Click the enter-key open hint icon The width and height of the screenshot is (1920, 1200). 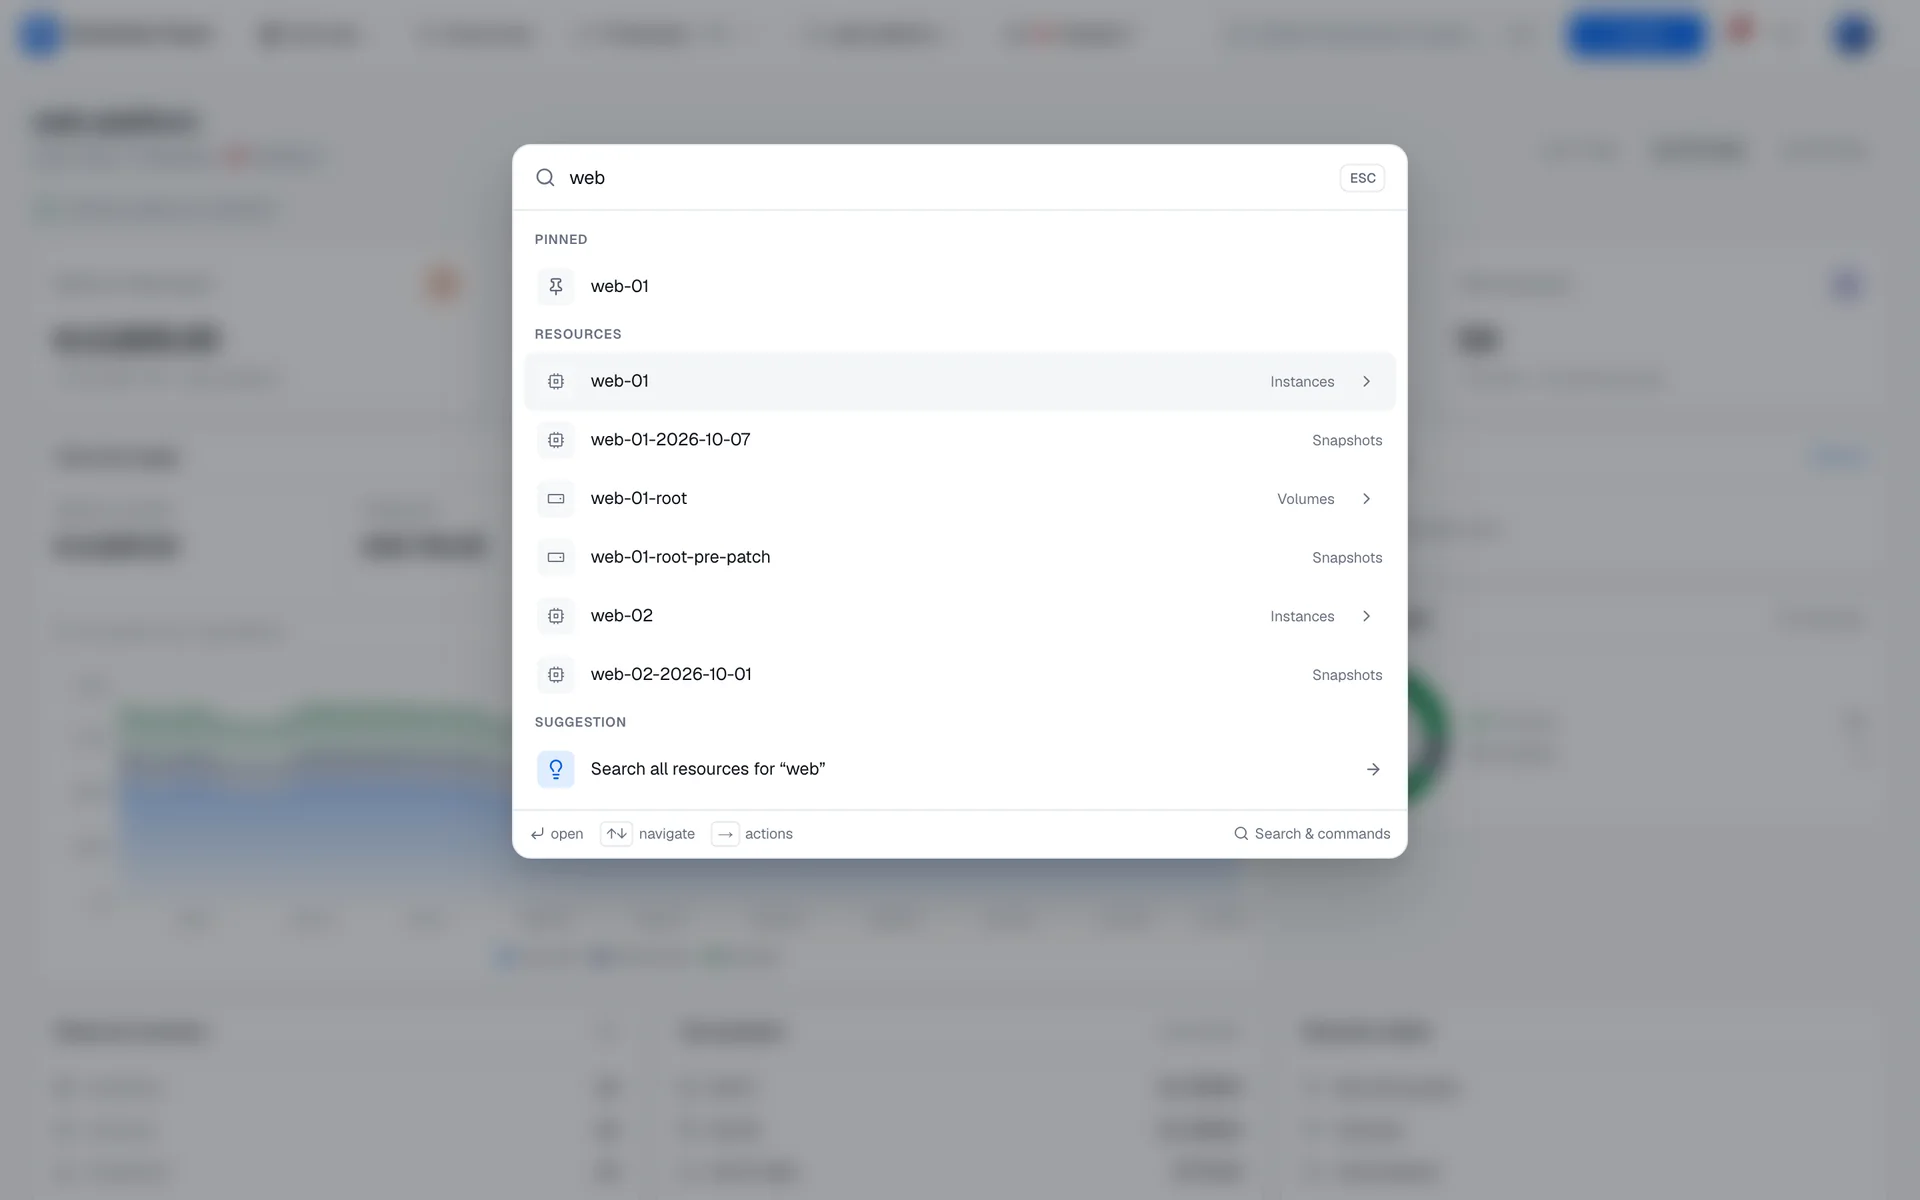(x=537, y=834)
